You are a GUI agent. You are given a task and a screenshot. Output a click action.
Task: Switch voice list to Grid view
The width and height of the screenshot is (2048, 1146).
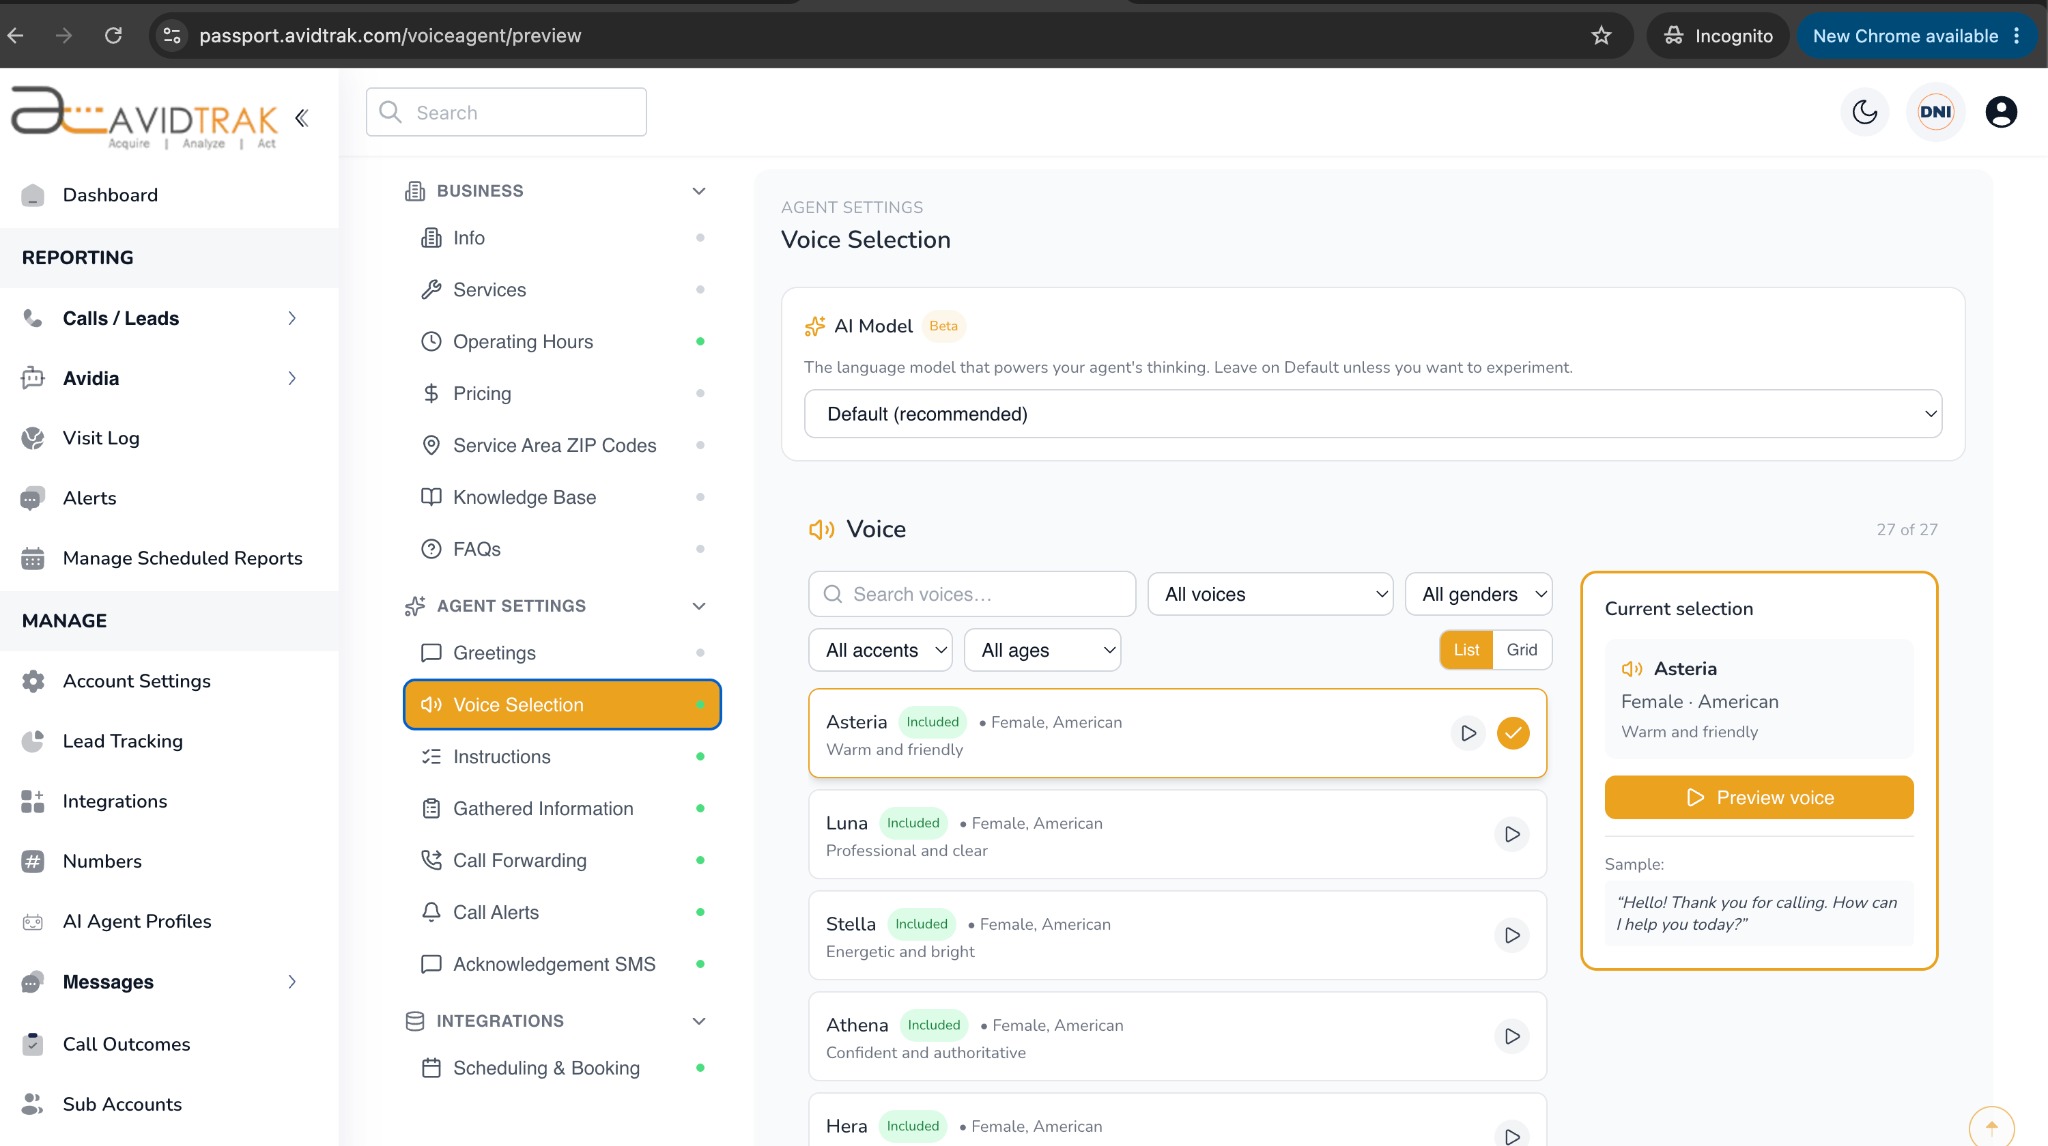1522,650
